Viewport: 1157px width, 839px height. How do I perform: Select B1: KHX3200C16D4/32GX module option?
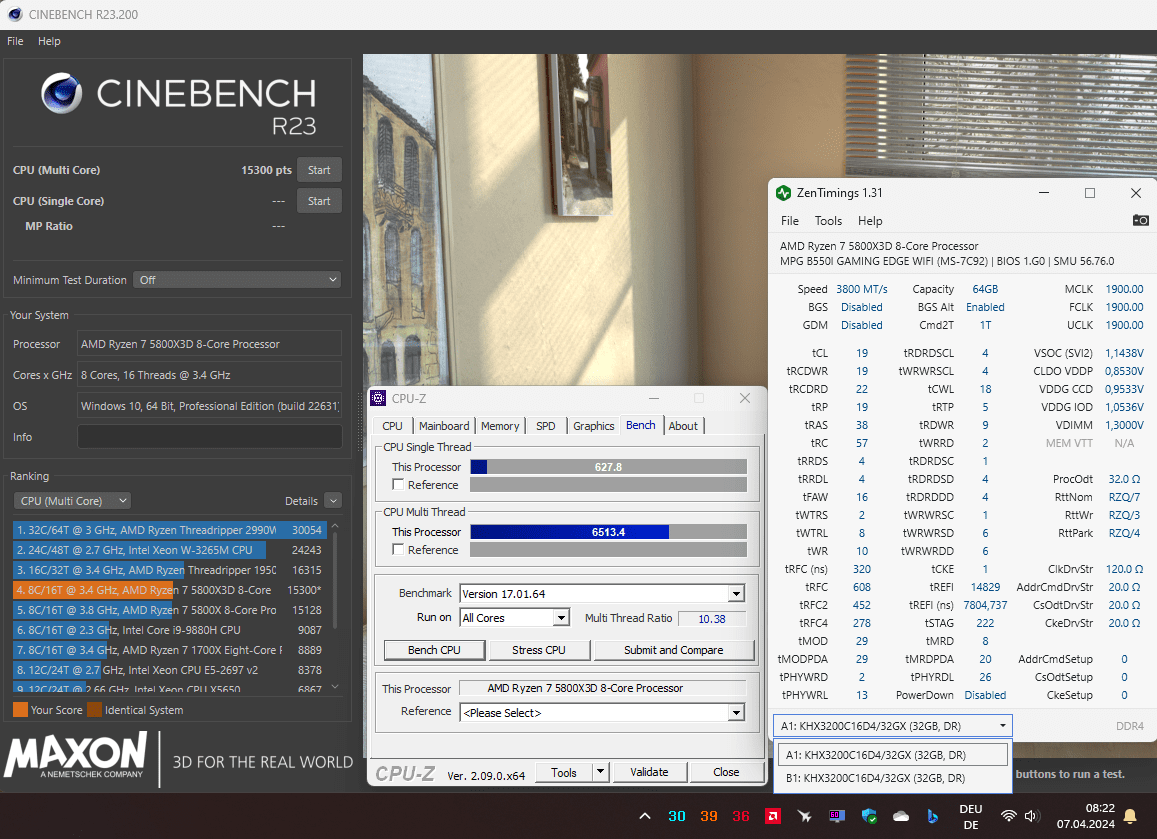(892, 778)
